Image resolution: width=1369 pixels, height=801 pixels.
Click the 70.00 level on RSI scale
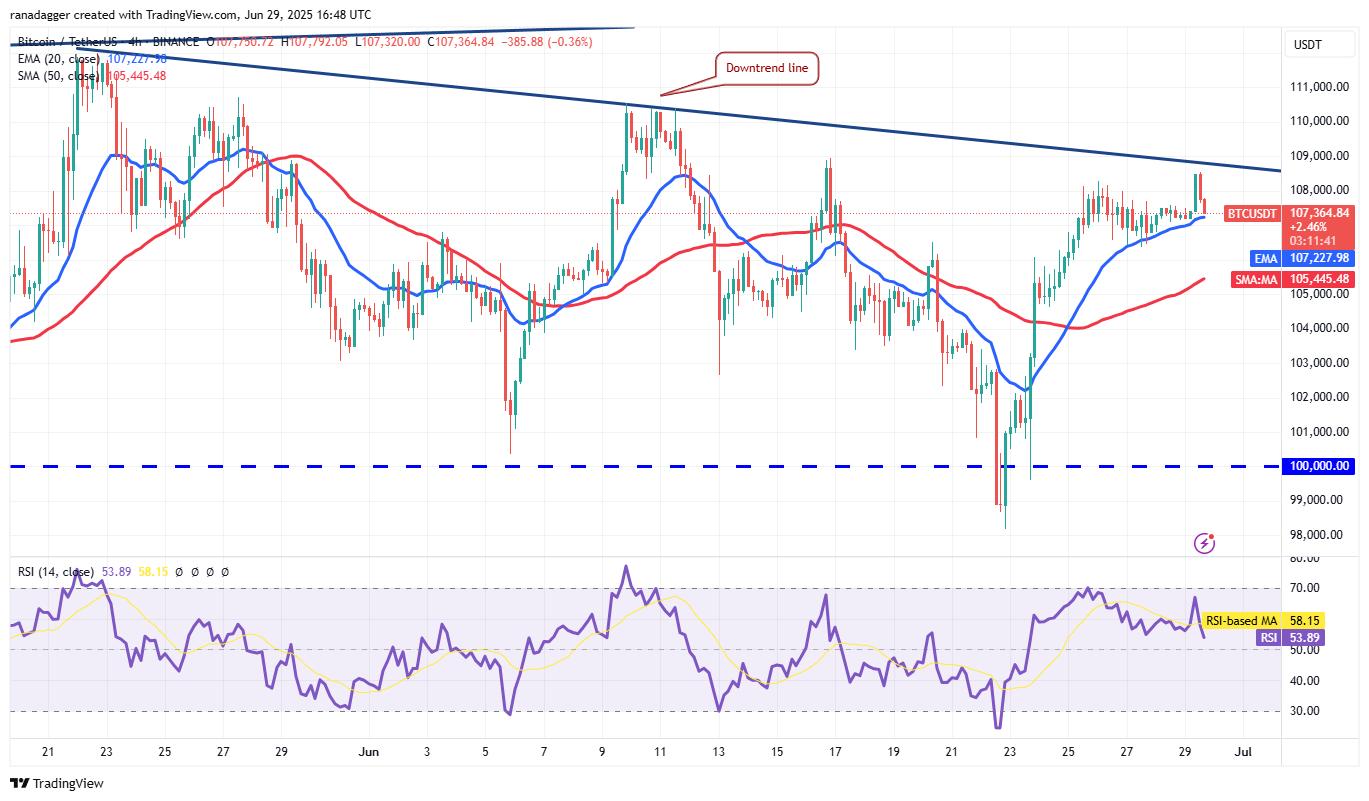click(x=1304, y=588)
